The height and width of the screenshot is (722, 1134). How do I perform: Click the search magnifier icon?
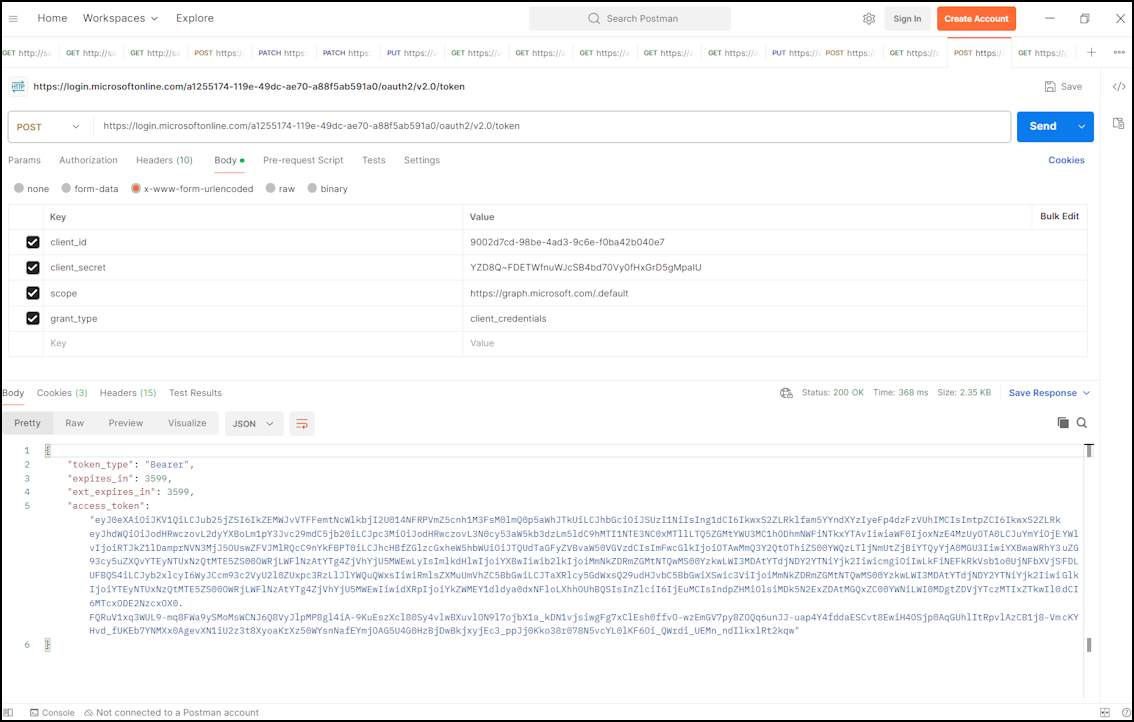(594, 19)
